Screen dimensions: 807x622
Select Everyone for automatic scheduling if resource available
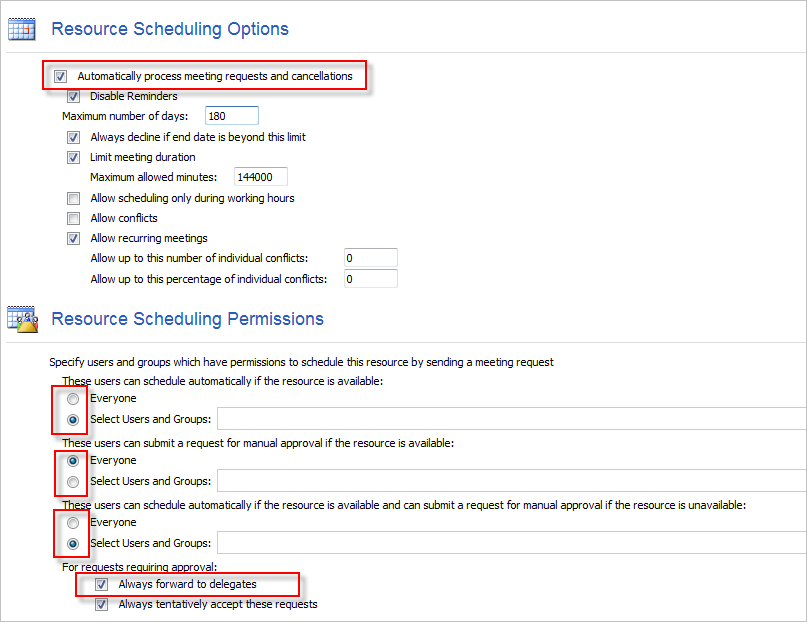coord(74,399)
